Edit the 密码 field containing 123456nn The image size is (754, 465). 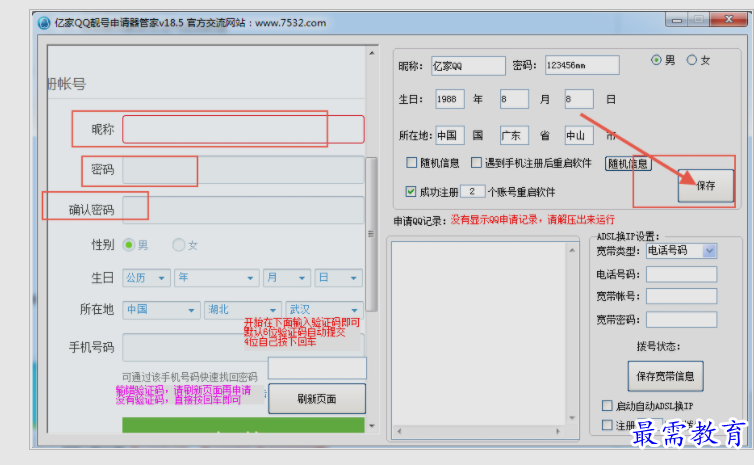pos(582,65)
